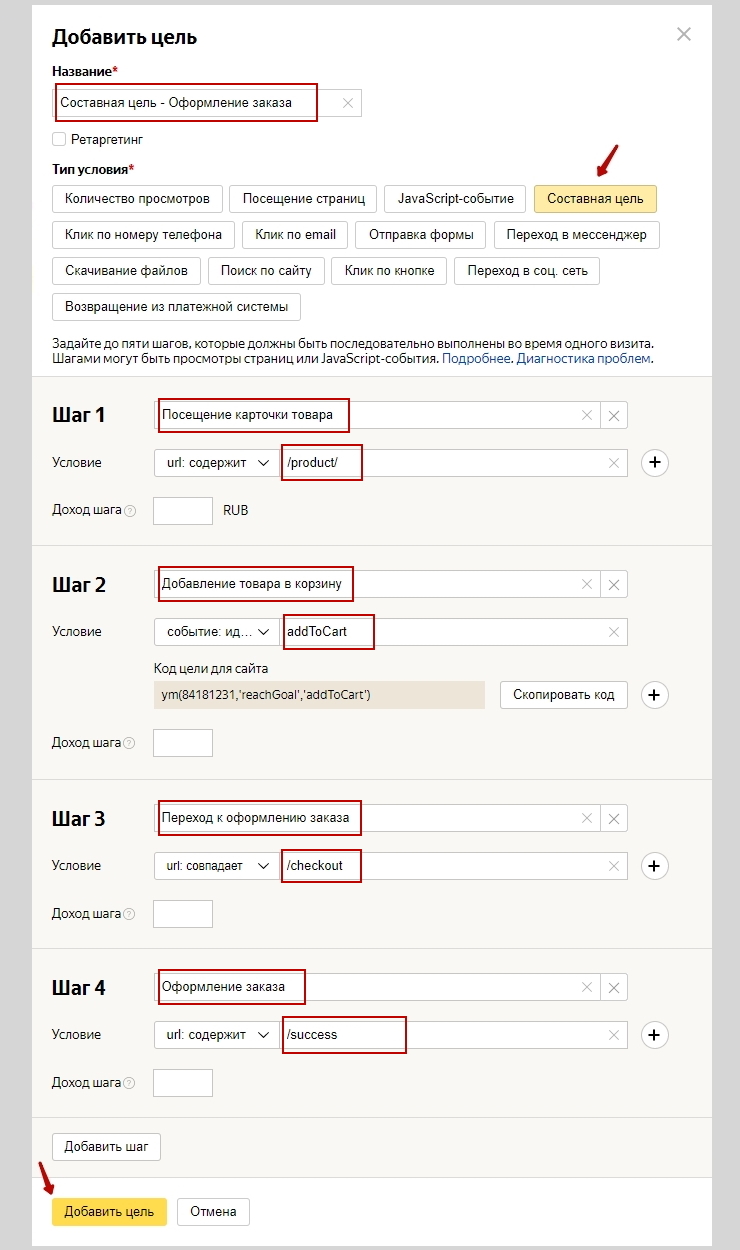Close the Добавить цель dialog with X
Image resolution: width=740 pixels, height=1250 pixels.
coord(684,35)
